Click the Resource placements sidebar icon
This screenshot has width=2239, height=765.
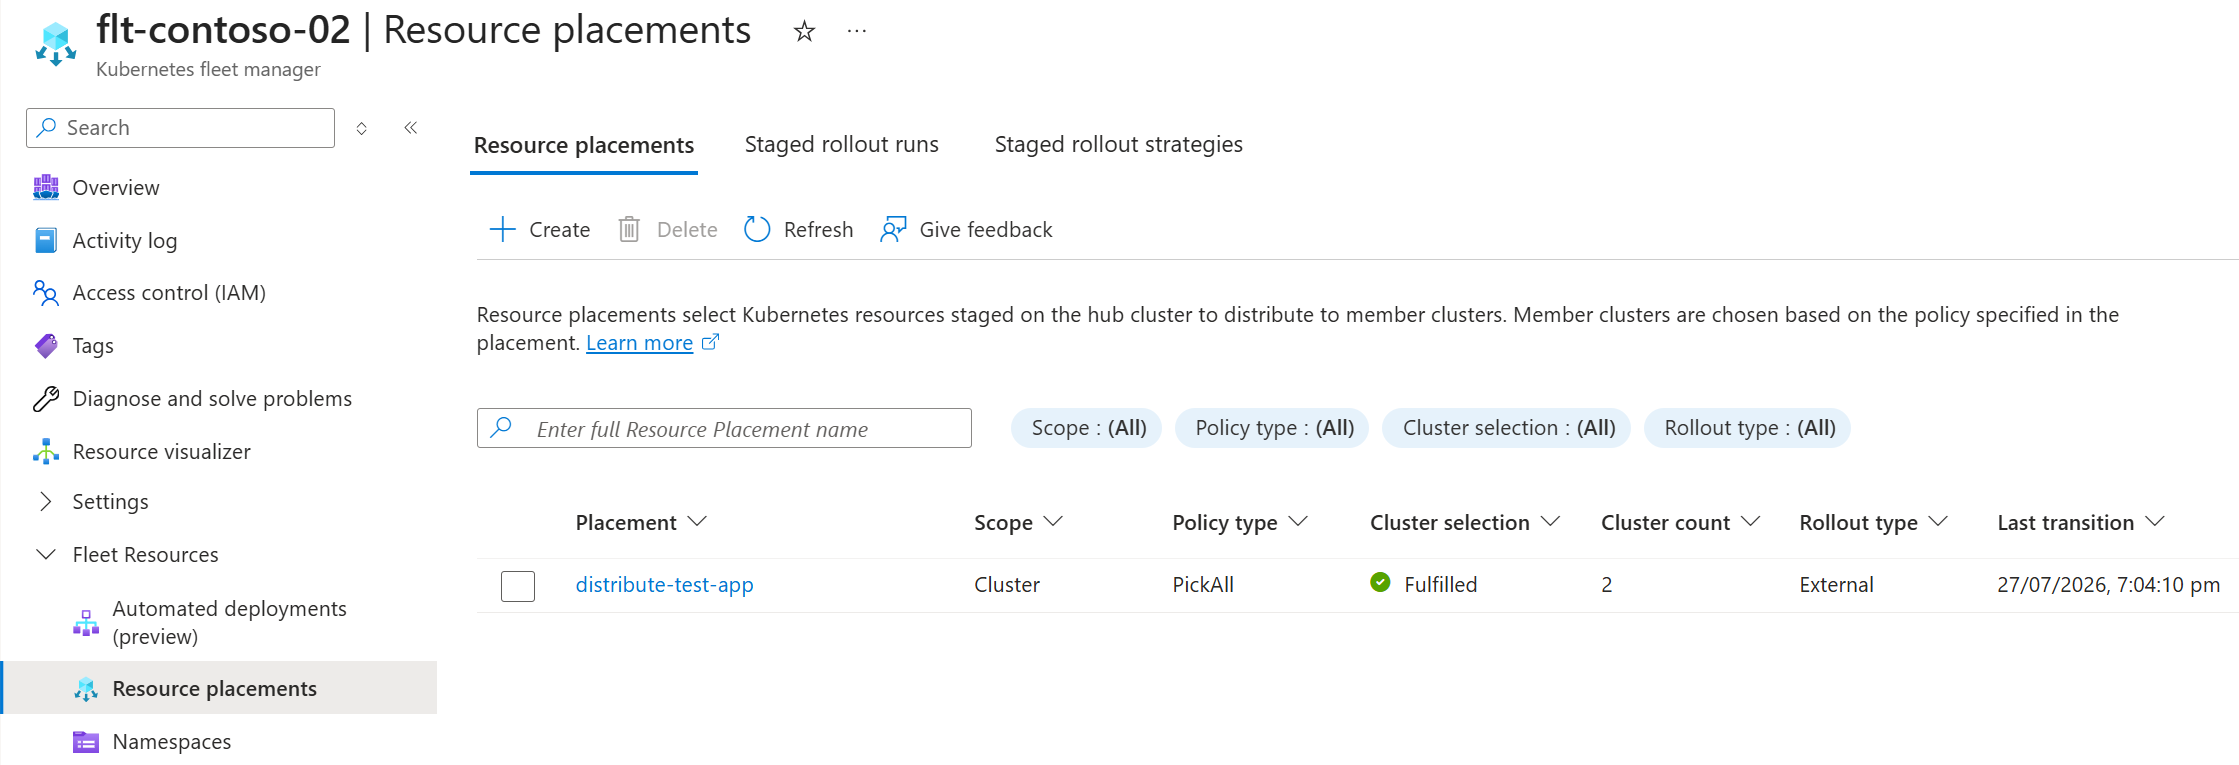pos(86,689)
